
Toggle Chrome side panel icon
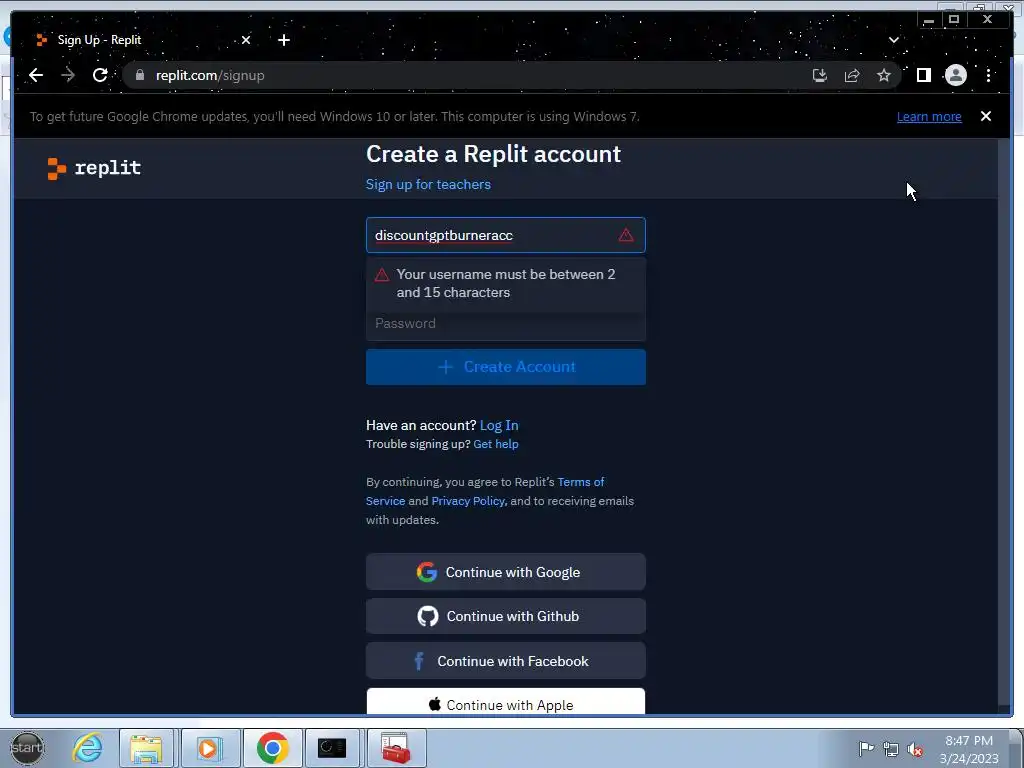pos(923,76)
